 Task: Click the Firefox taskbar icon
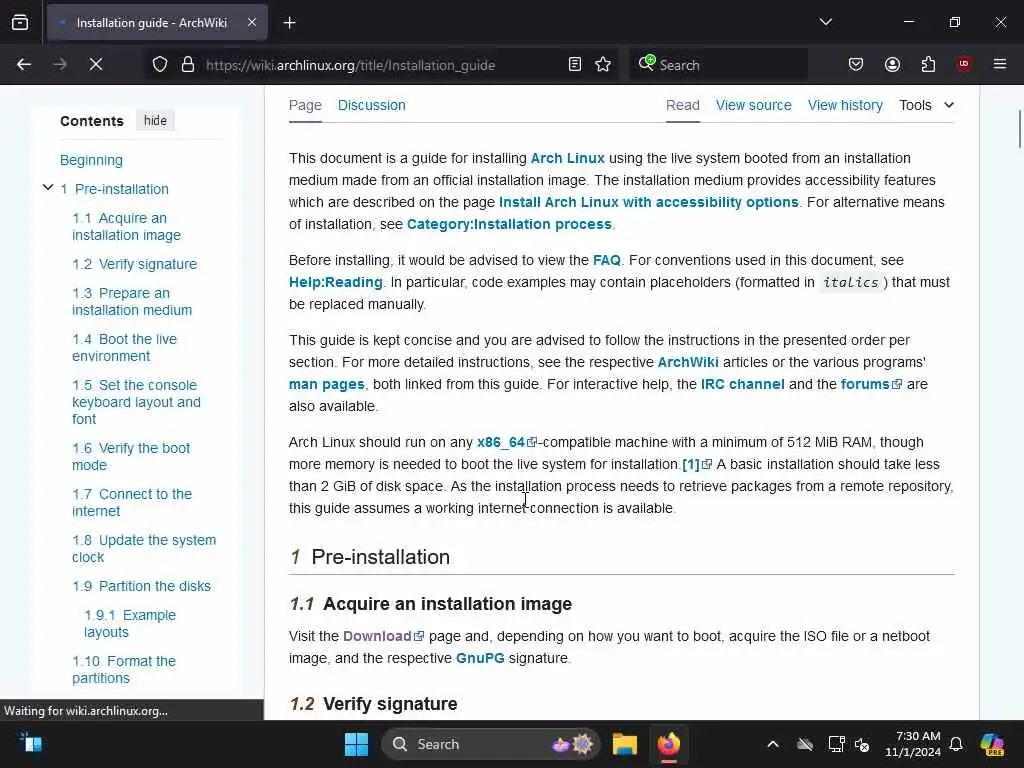pos(668,744)
